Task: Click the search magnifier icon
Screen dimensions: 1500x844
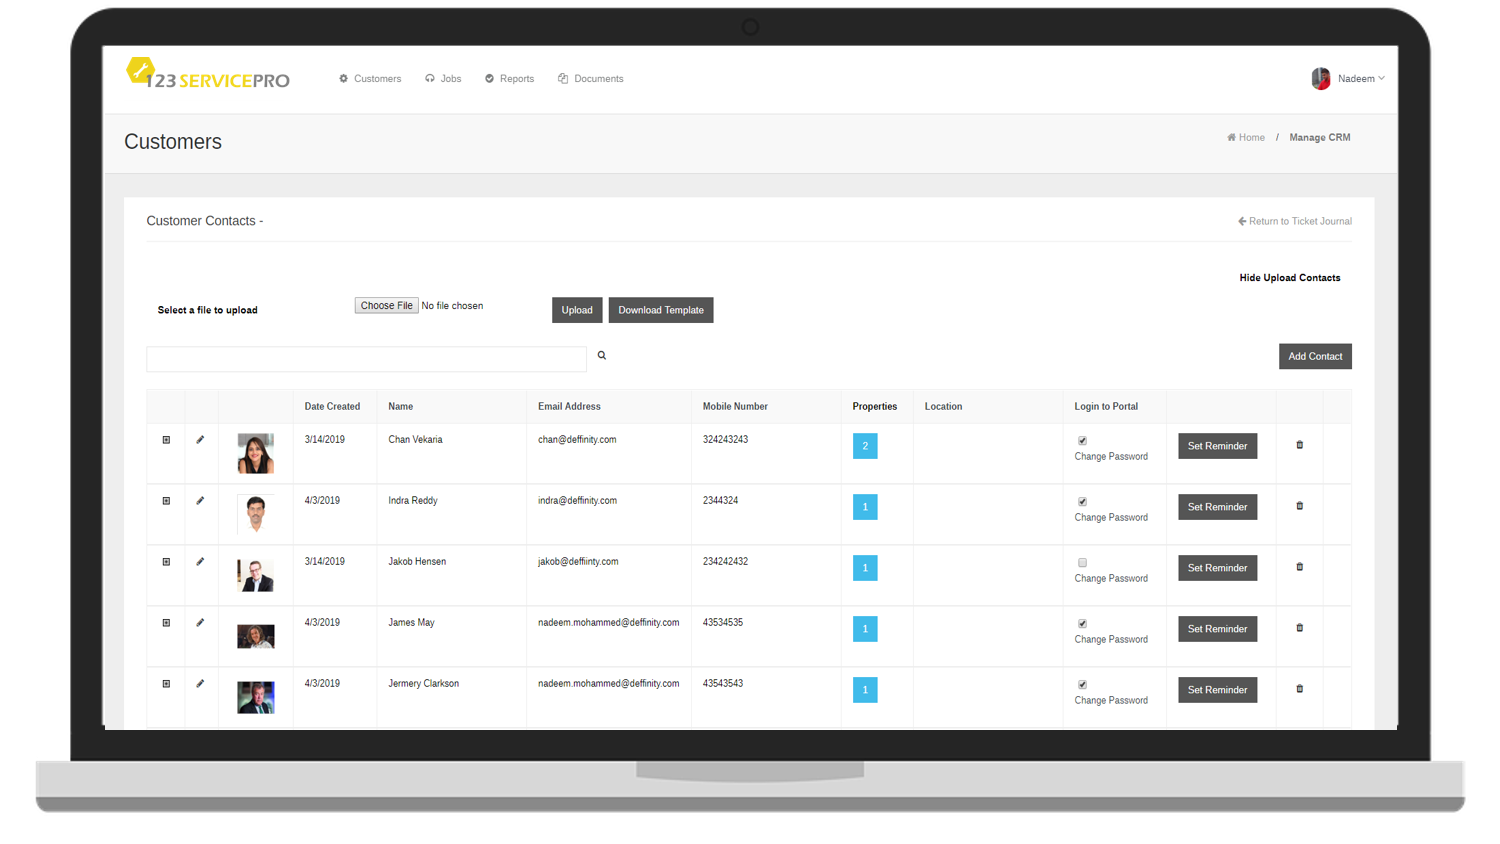Action: pos(602,356)
